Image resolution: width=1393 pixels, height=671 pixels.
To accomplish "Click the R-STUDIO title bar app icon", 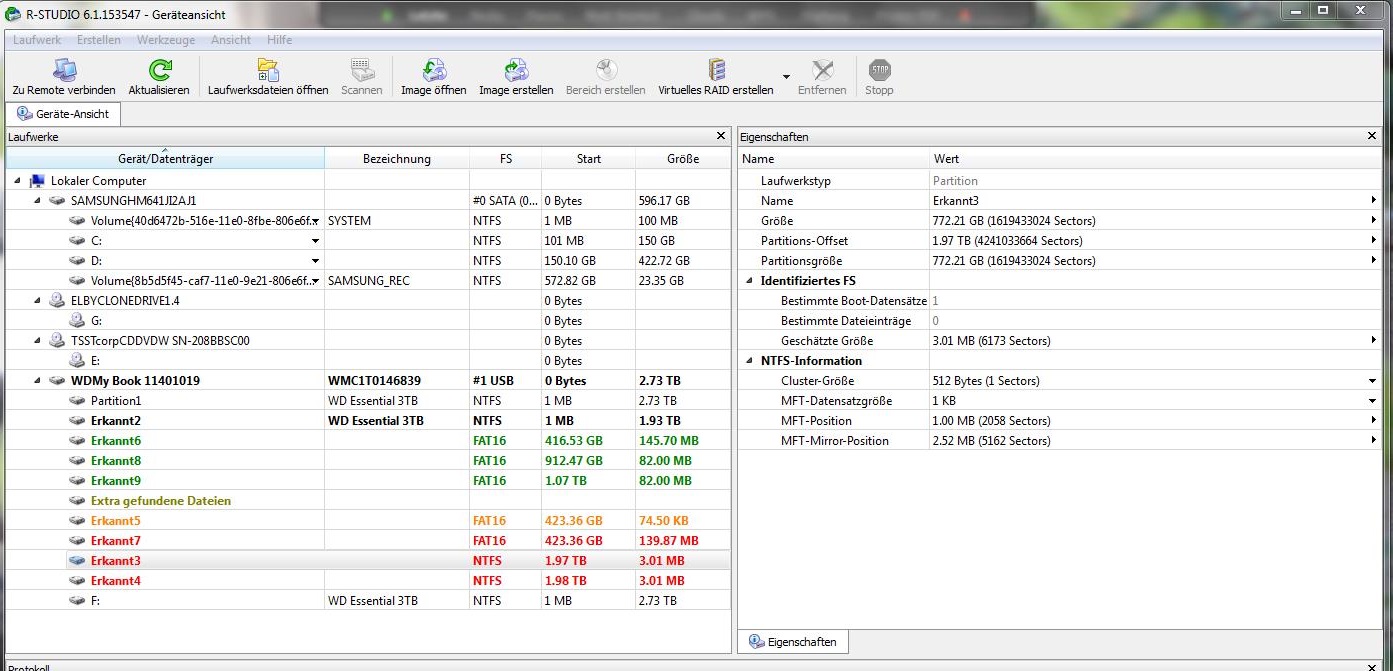I will 13,14.
